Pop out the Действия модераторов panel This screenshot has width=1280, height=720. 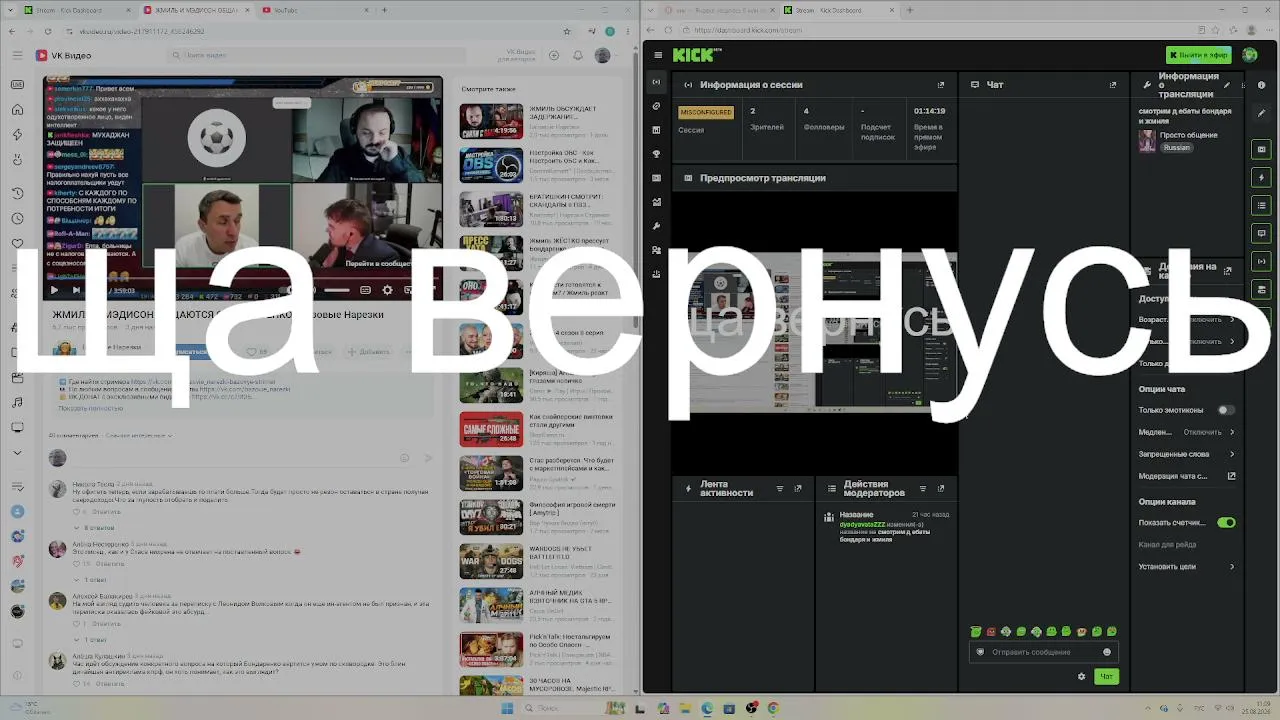[x=940, y=489]
